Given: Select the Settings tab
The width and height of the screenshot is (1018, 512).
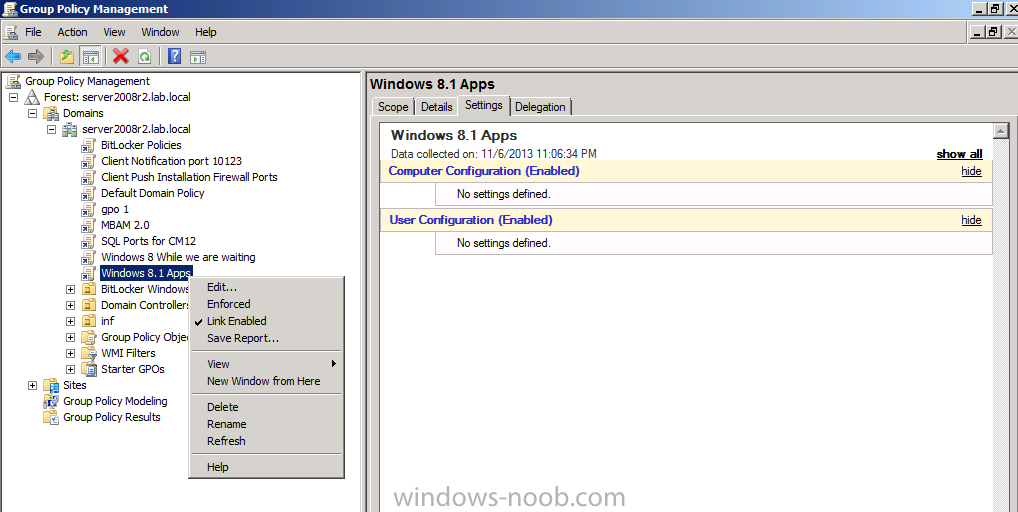Looking at the screenshot, I should pyautogui.click(x=484, y=105).
